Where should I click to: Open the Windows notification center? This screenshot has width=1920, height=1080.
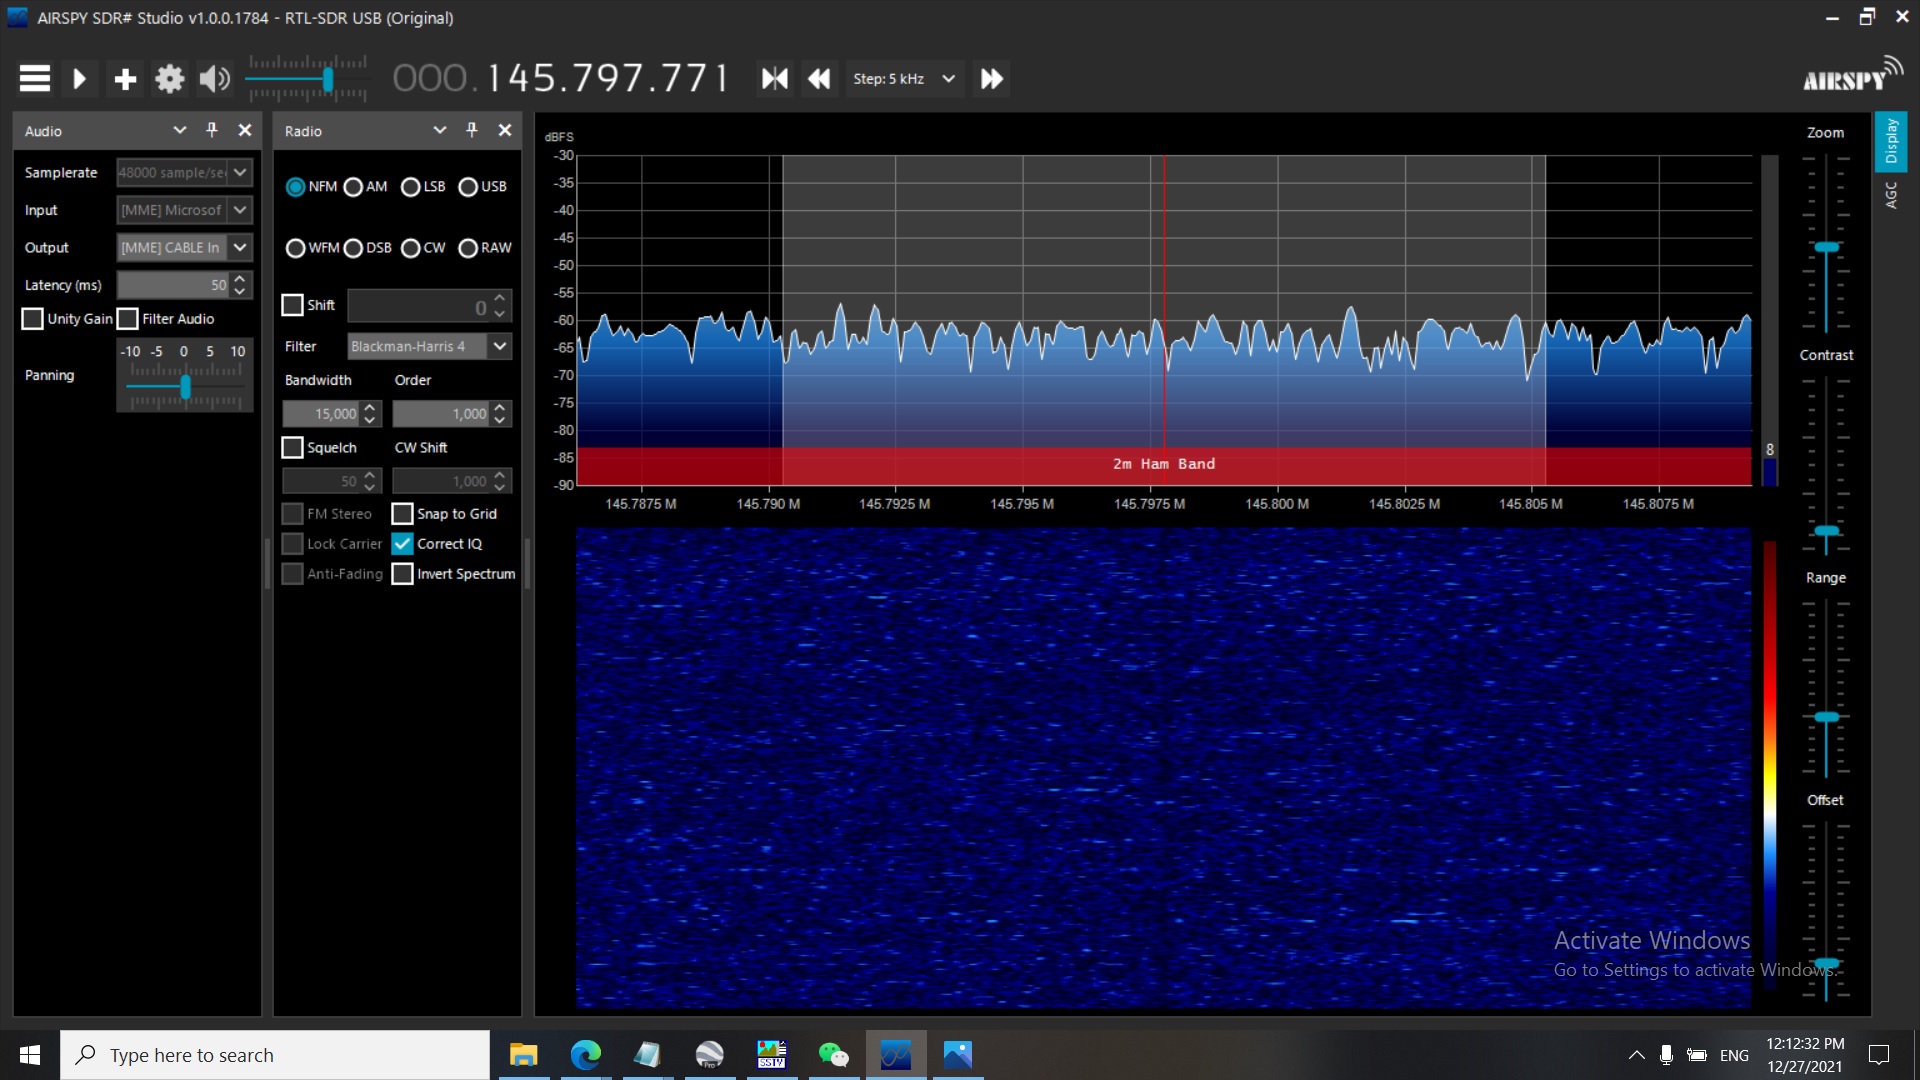tap(1879, 1055)
